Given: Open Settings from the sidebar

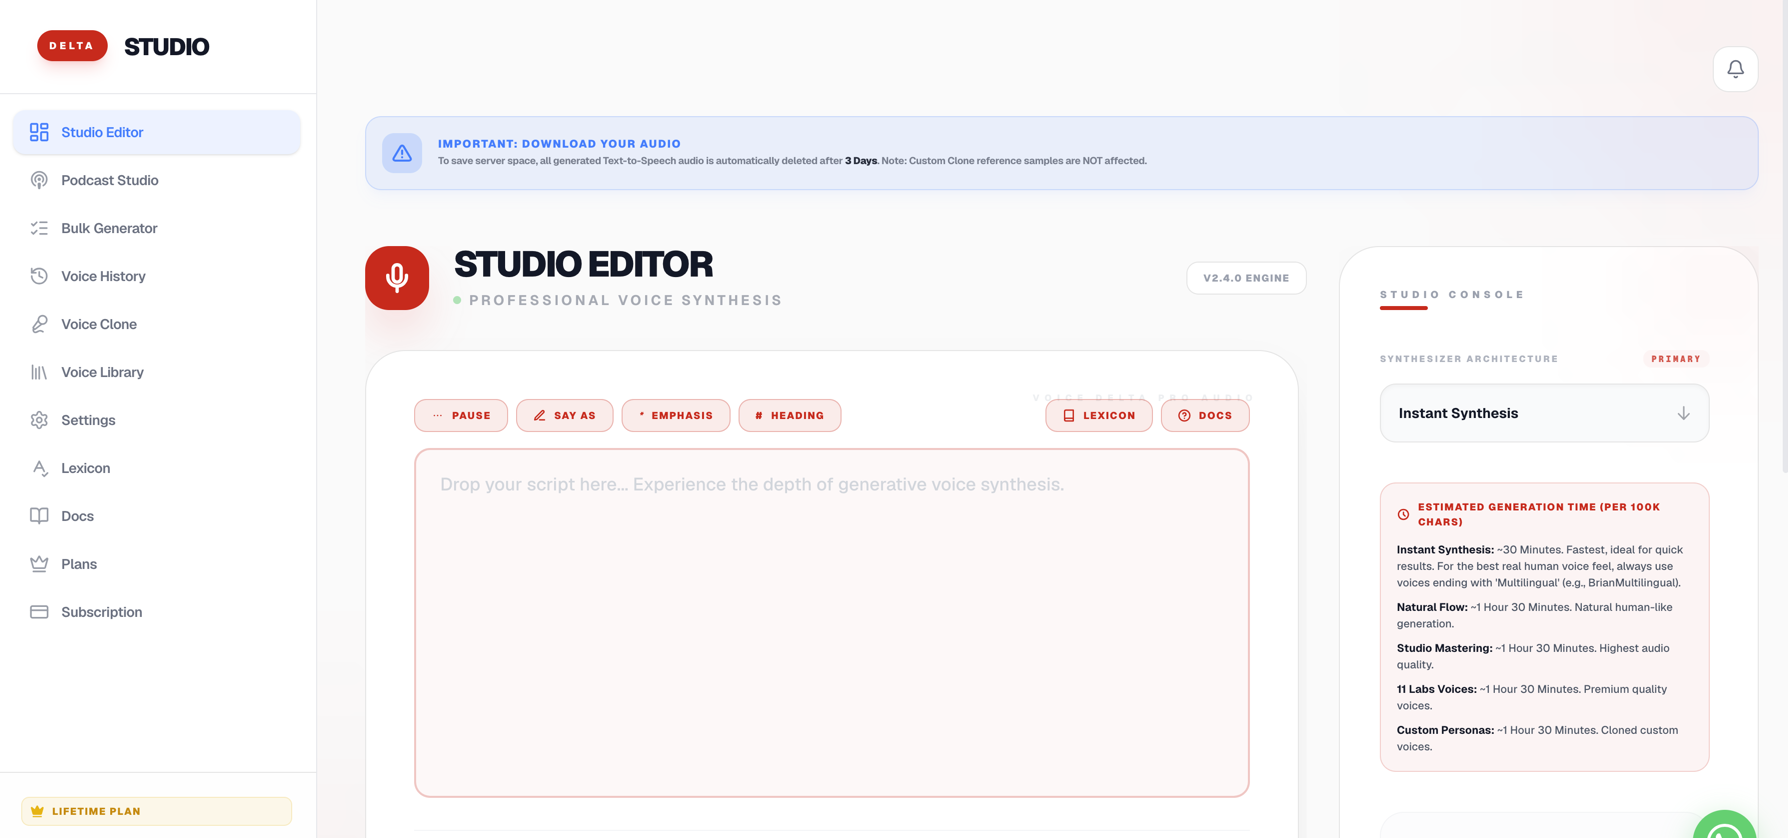Looking at the screenshot, I should 156,420.
